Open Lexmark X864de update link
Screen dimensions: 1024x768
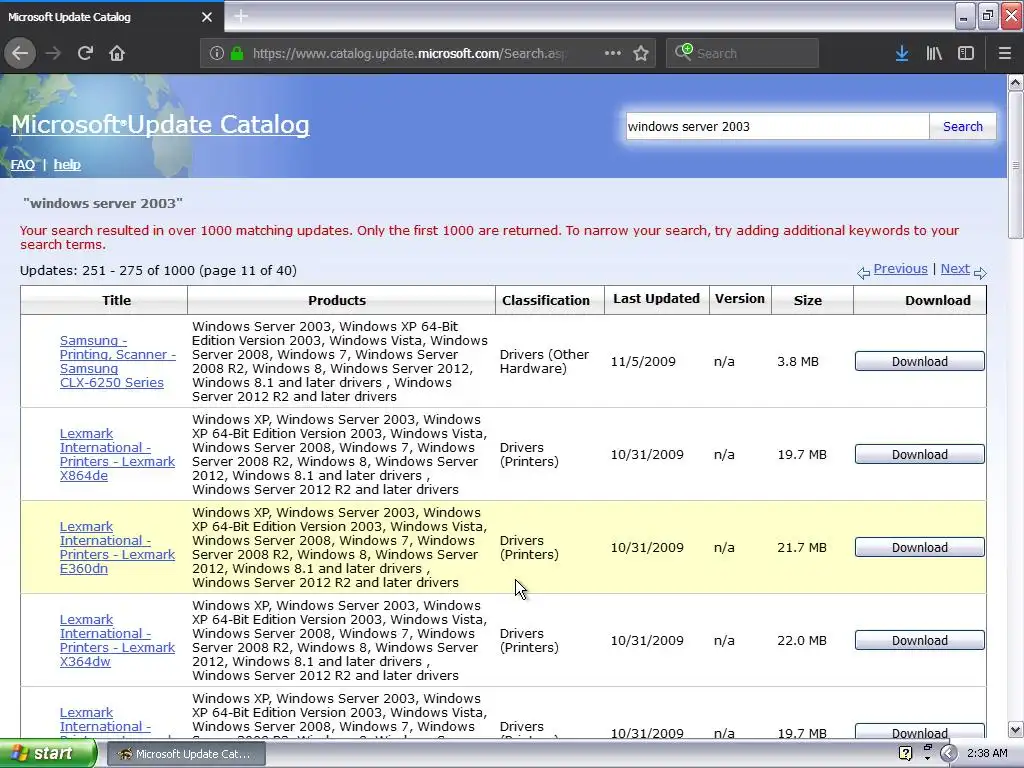click(118, 455)
